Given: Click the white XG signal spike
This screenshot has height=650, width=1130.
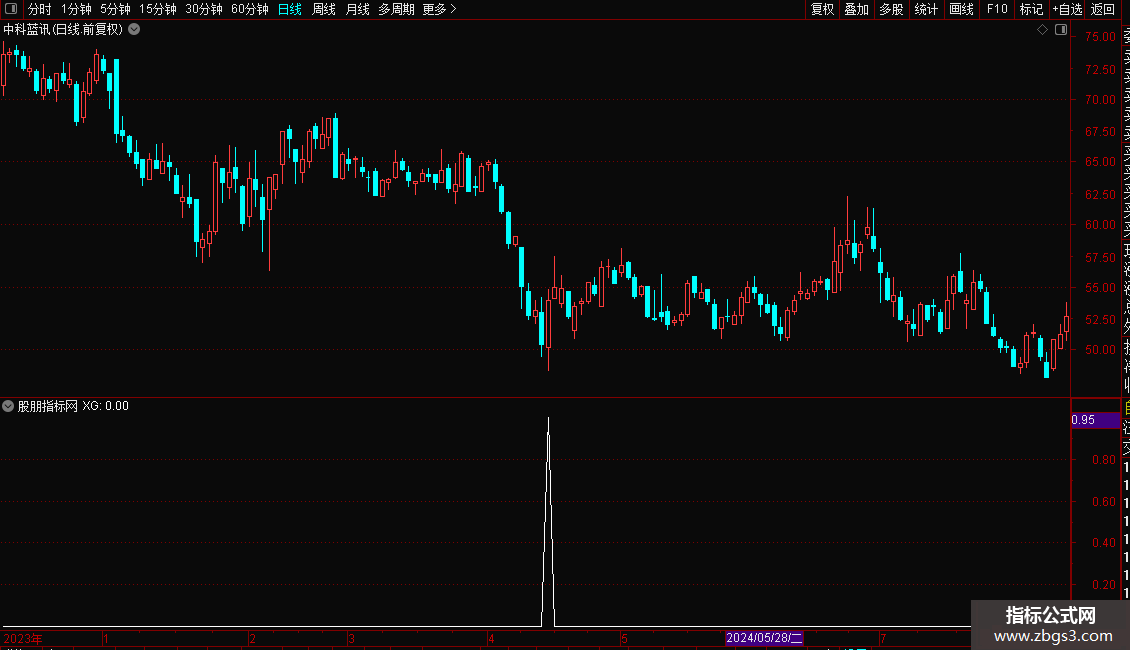Looking at the screenshot, I should pyautogui.click(x=548, y=522).
